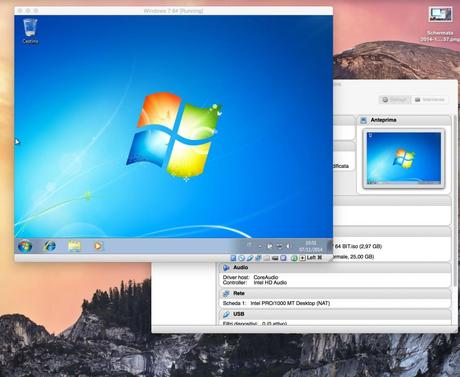Image resolution: width=460 pixels, height=377 pixels.
Task: Open the Rete network settings heading
Action: click(x=239, y=293)
